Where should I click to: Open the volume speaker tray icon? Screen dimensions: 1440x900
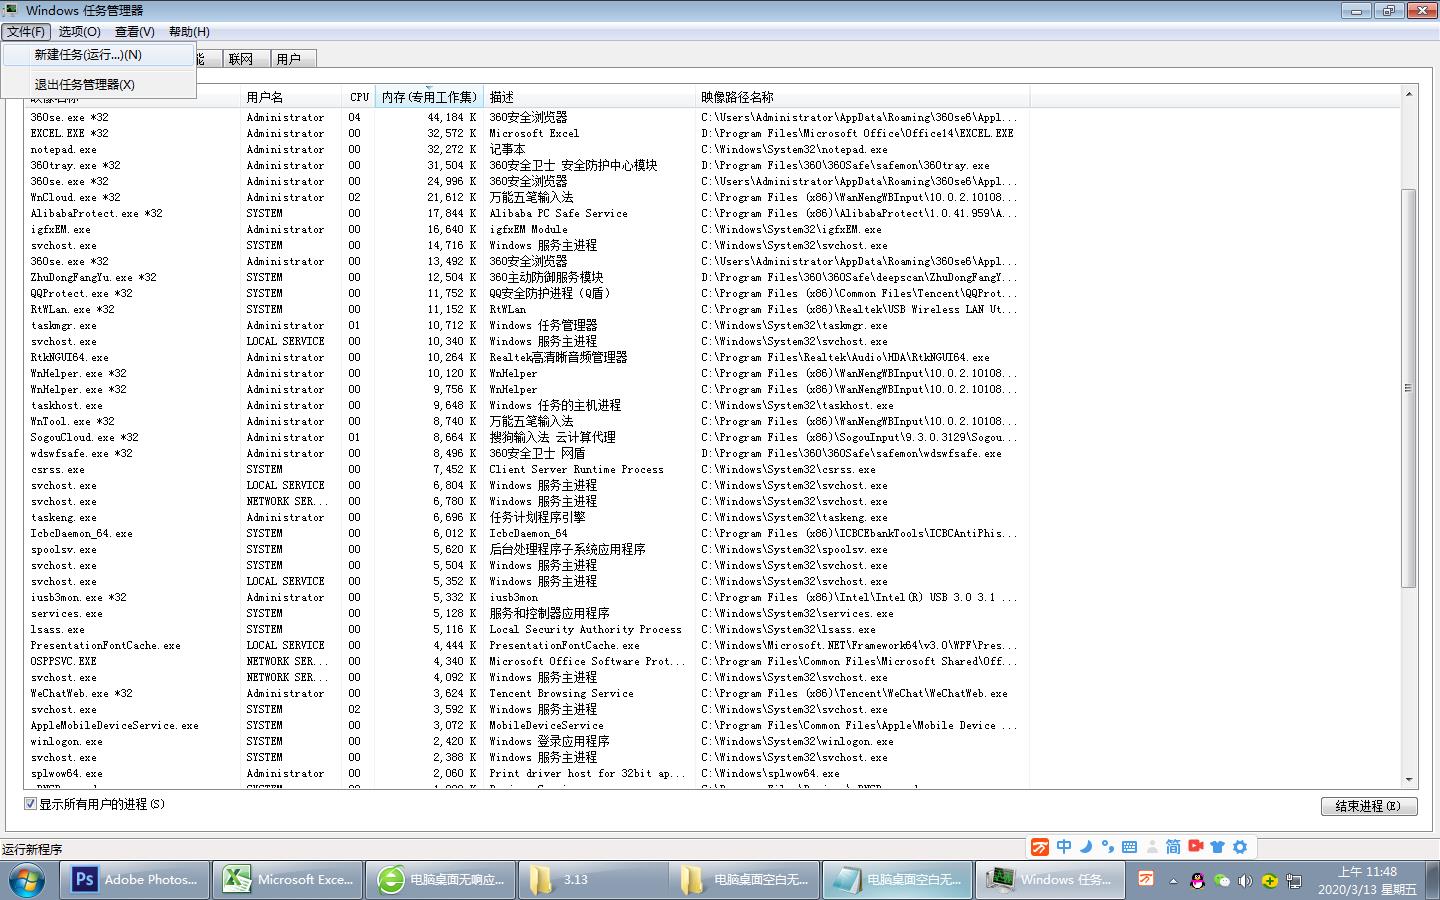click(1245, 881)
